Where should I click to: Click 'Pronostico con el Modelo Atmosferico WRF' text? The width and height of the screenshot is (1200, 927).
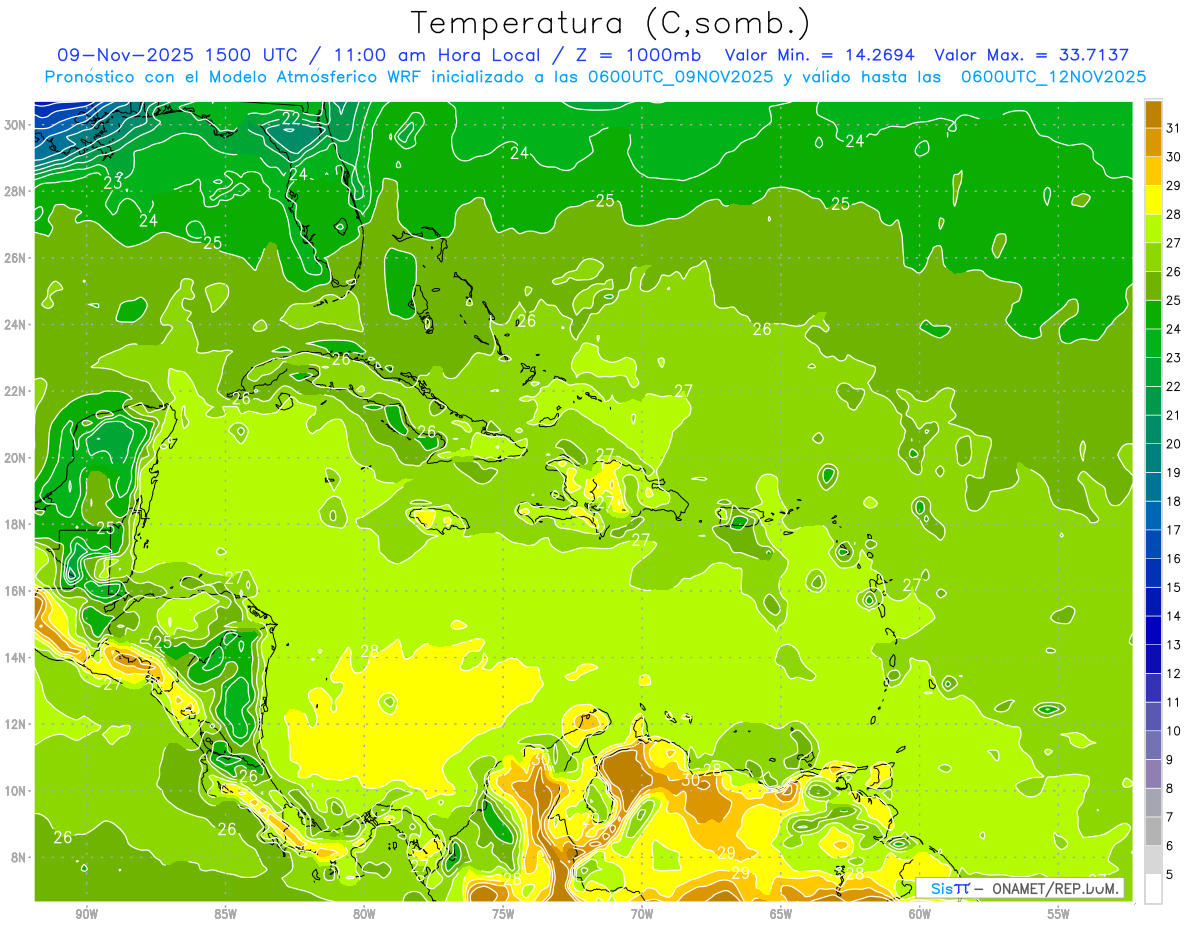[235, 77]
